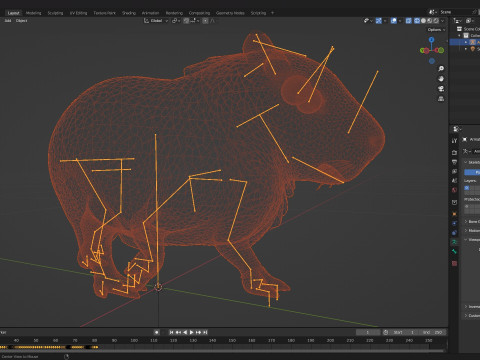The height and width of the screenshot is (360, 480).
Task: Select rendered viewport shading
Action: pyautogui.click(x=436, y=21)
